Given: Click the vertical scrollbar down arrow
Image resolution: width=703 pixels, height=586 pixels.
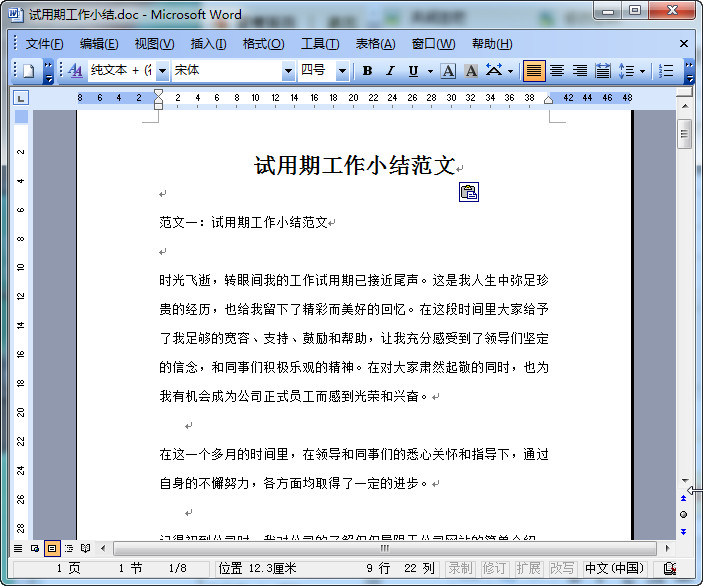Looking at the screenshot, I should point(685,481).
